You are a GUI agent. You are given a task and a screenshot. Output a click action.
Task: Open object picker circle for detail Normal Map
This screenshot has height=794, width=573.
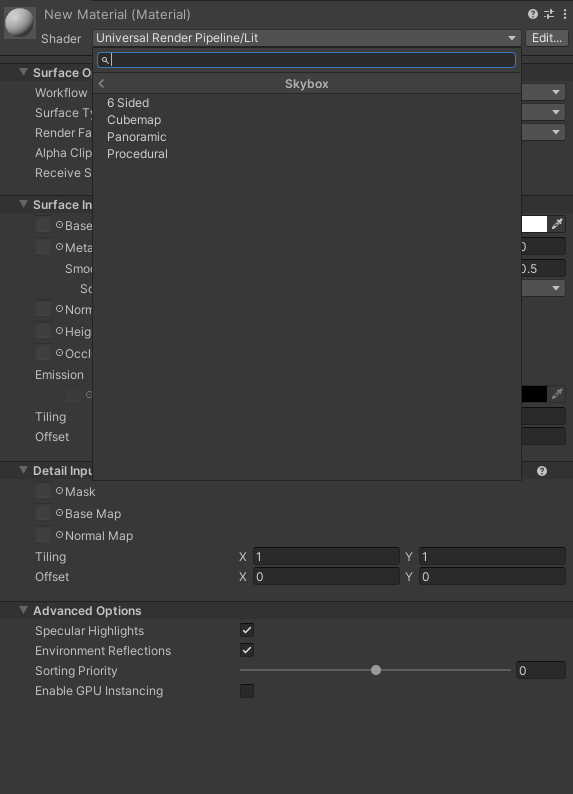59,535
